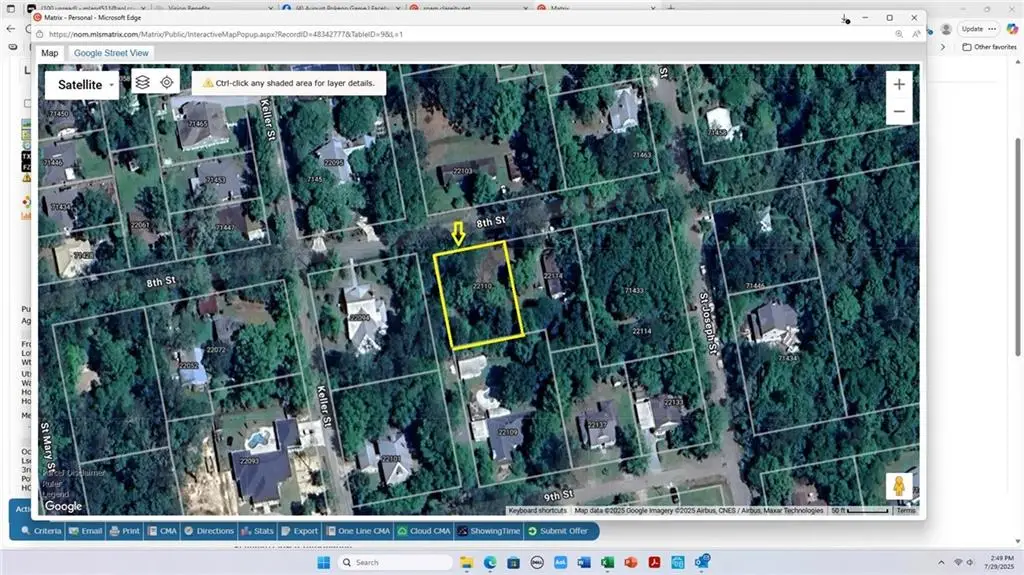Open the Dell icon in taskbar

(537, 562)
